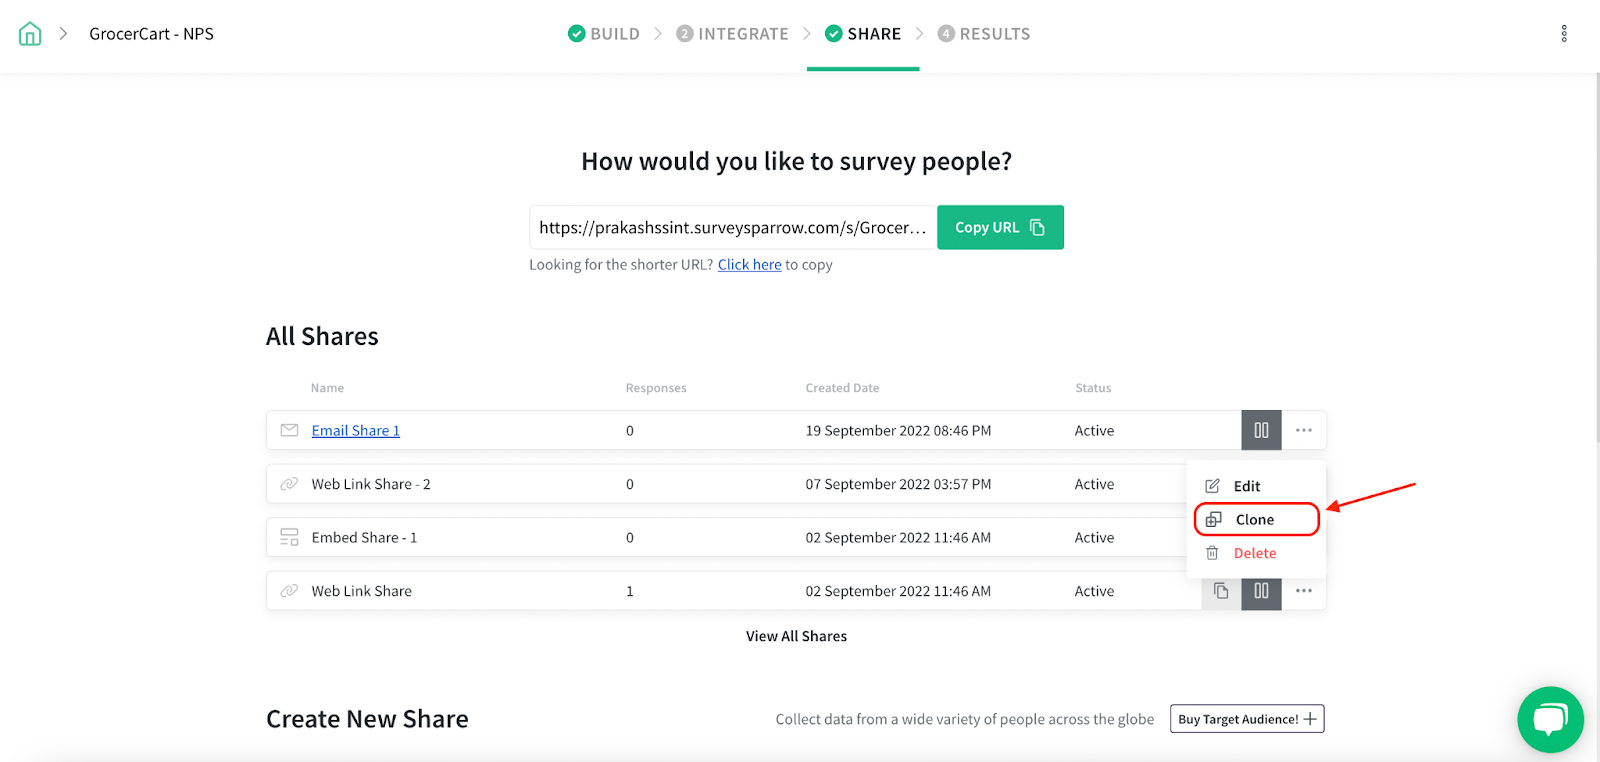The image size is (1600, 762).
Task: Copy link icon in Web Link Share row
Action: tap(1221, 591)
